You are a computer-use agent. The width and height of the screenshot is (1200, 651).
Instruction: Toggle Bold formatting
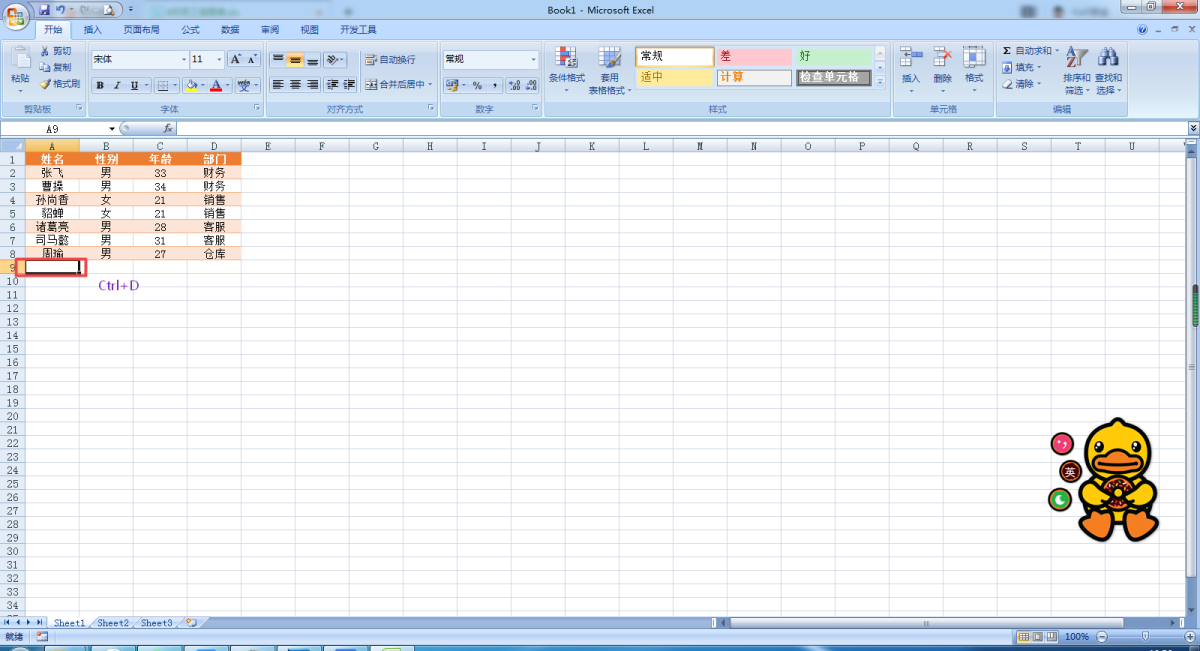pos(100,86)
